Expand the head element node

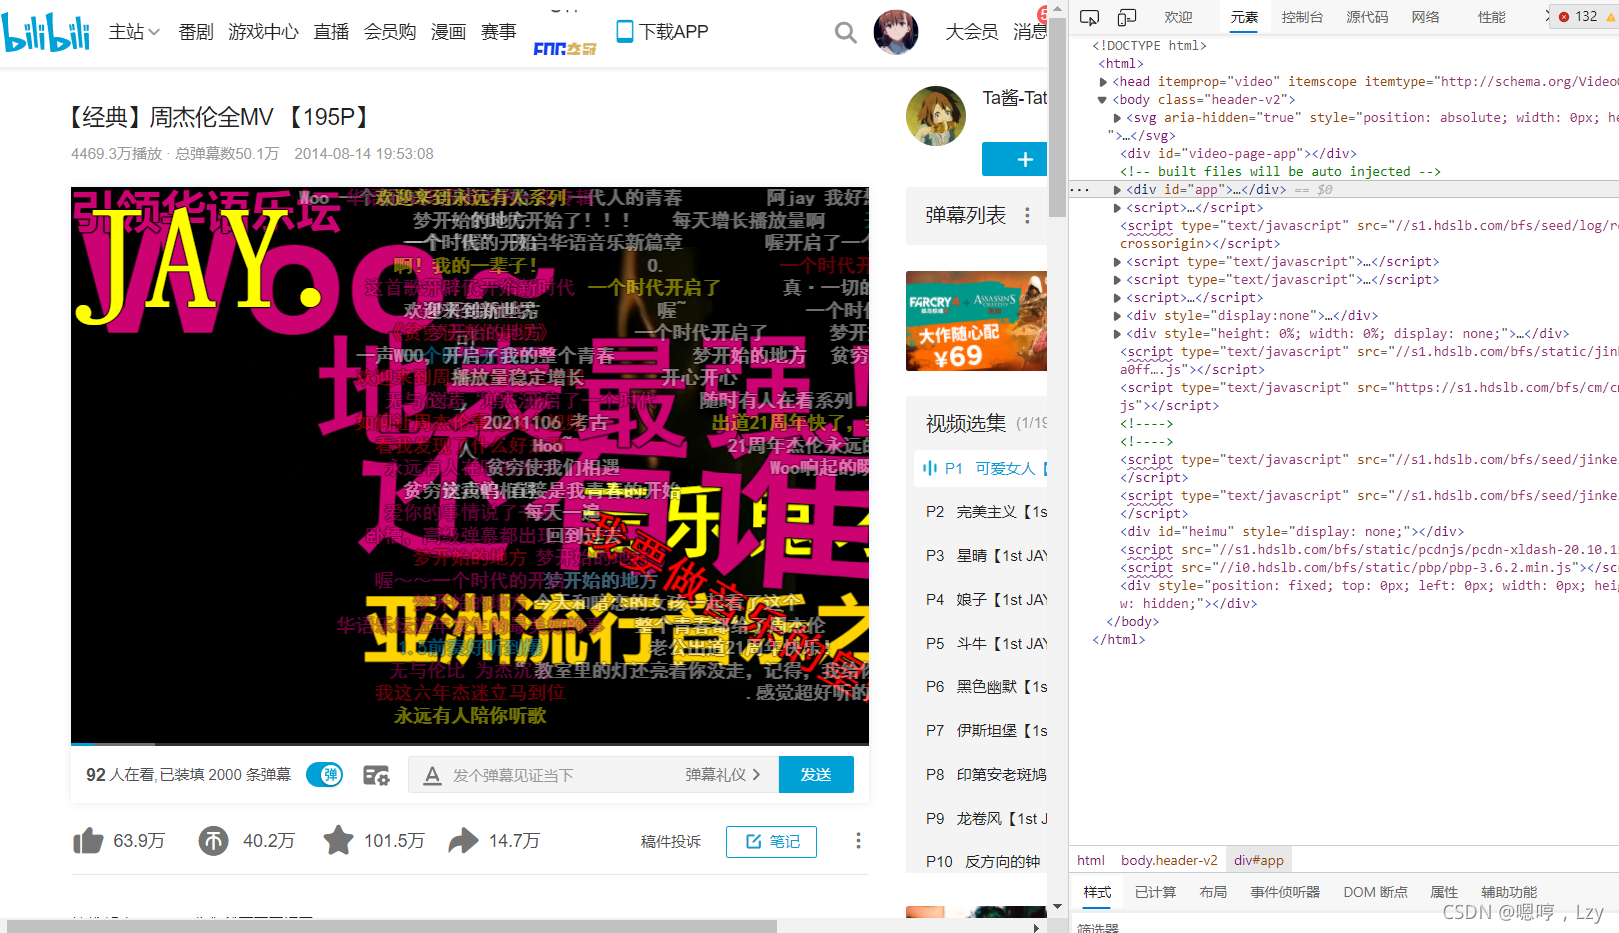(x=1103, y=82)
